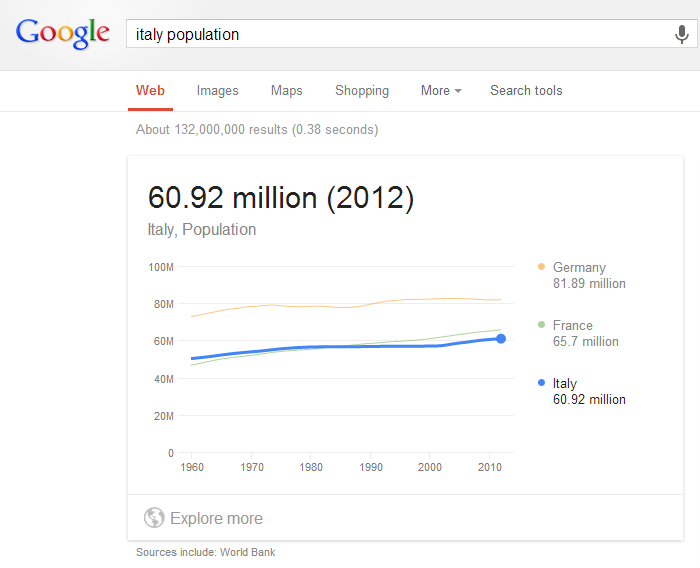Click the green France legend dot

point(541,325)
